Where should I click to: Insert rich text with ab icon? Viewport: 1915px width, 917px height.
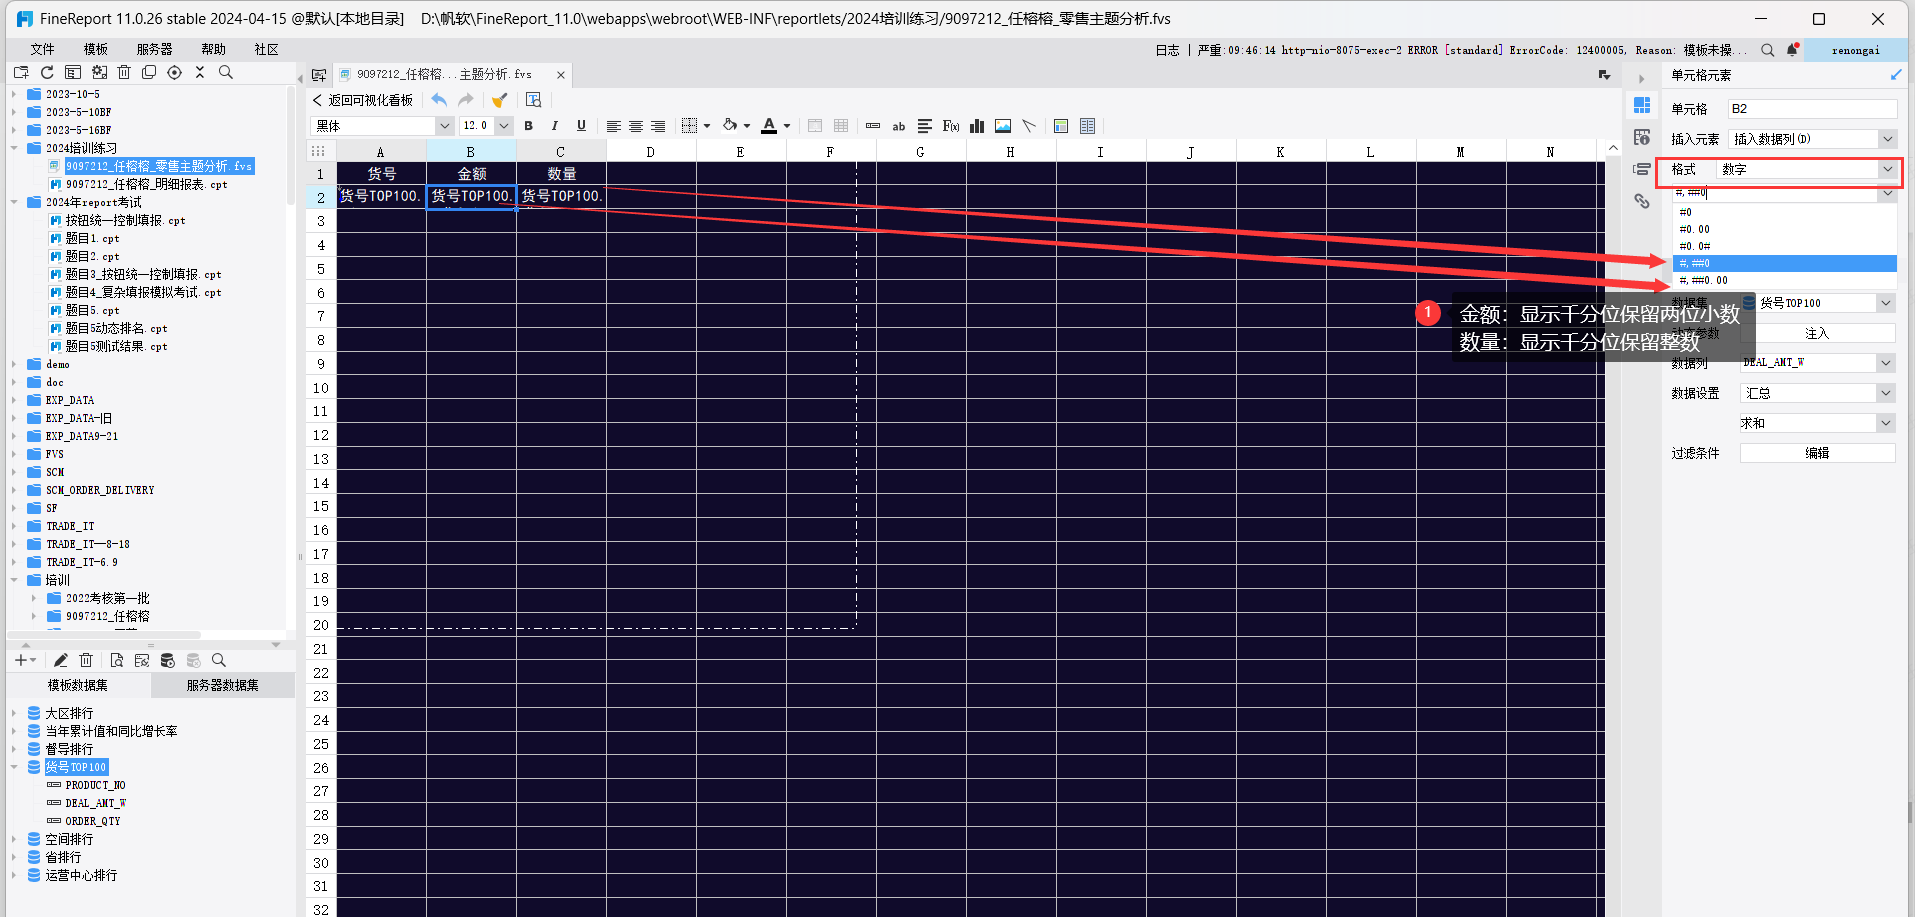pyautogui.click(x=899, y=126)
